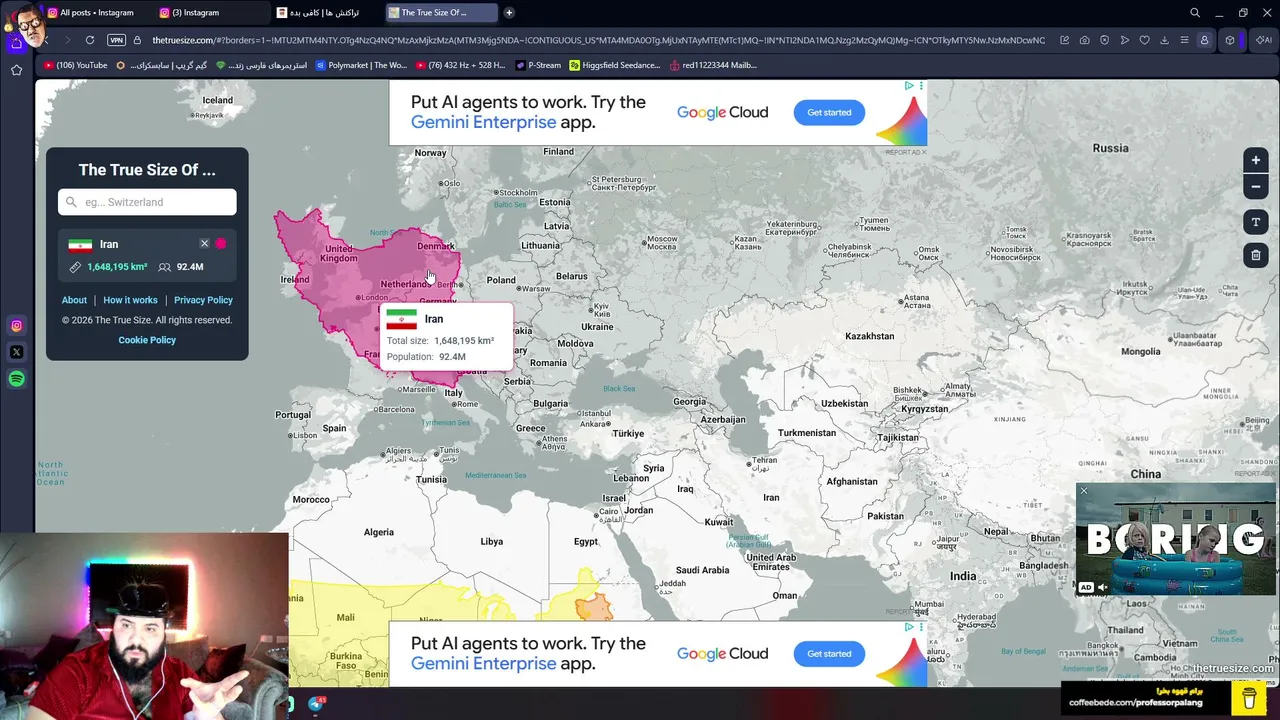Play the BORING video ad thumbnail
The image size is (1280, 720).
pyautogui.click(x=1176, y=541)
